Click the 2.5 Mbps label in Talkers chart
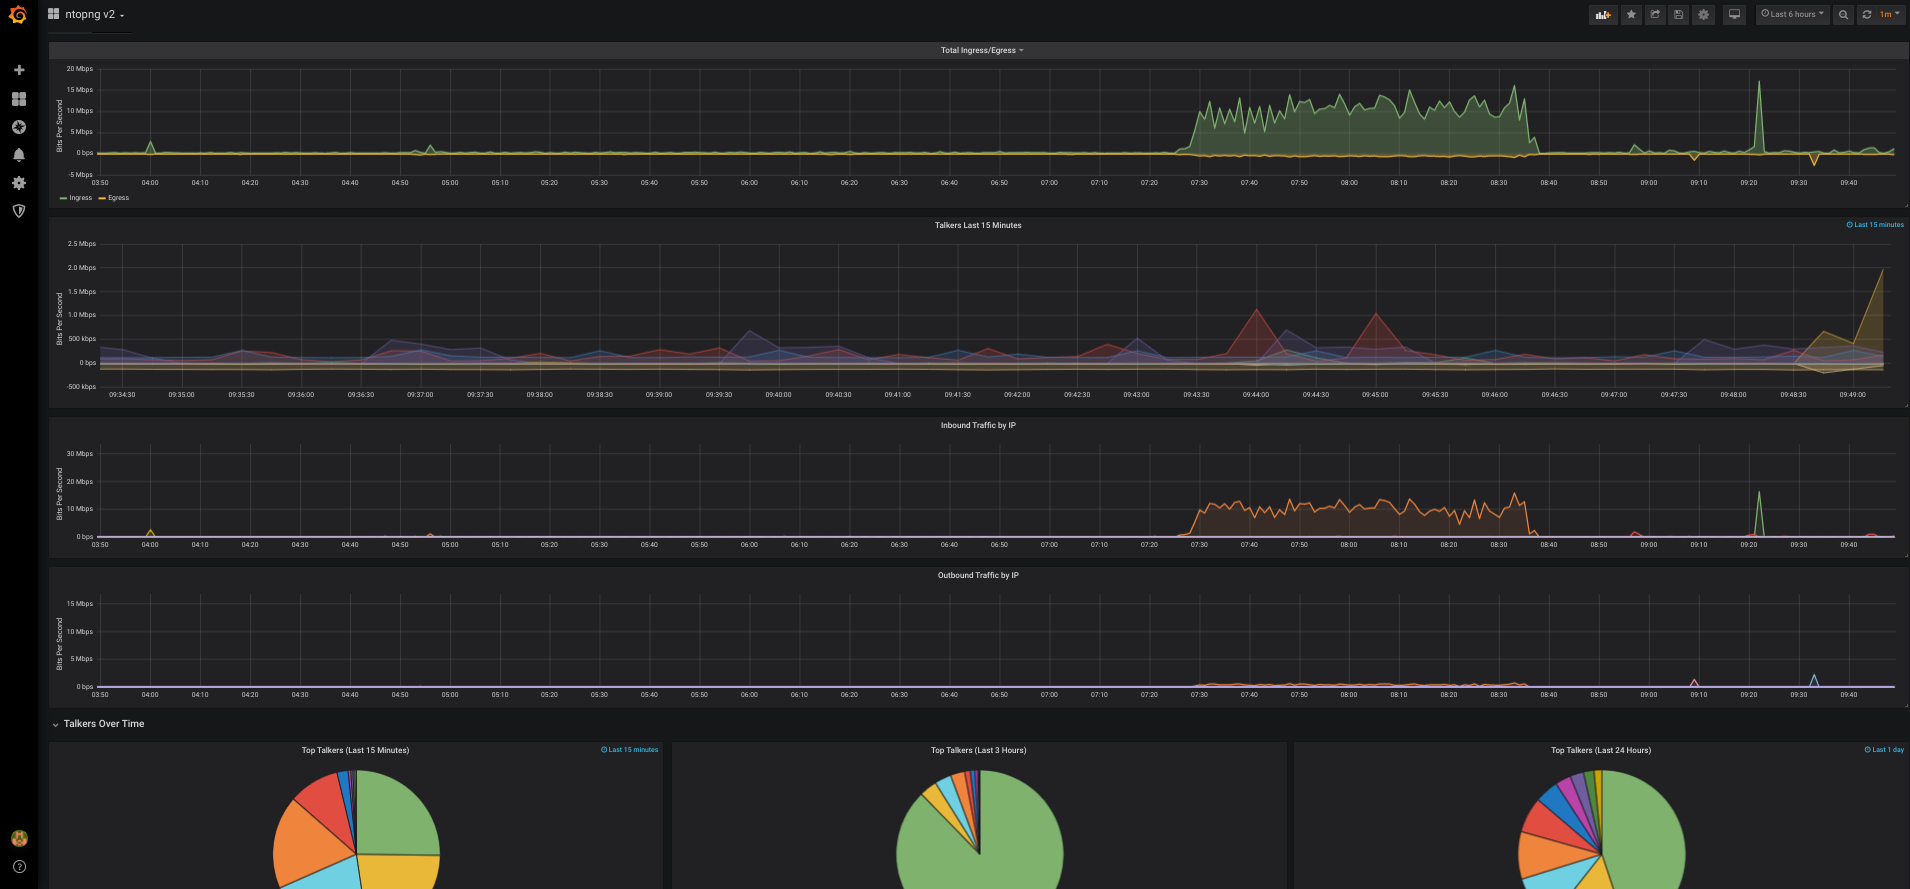The height and width of the screenshot is (889, 1910). pyautogui.click(x=82, y=244)
